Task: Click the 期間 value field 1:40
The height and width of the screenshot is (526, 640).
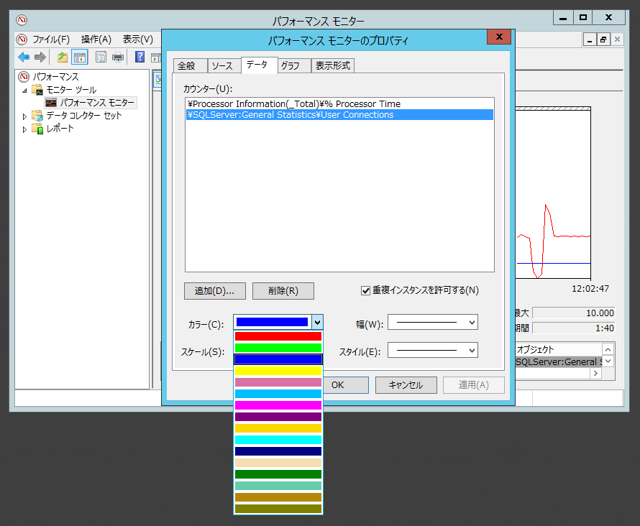Action: (x=573, y=328)
